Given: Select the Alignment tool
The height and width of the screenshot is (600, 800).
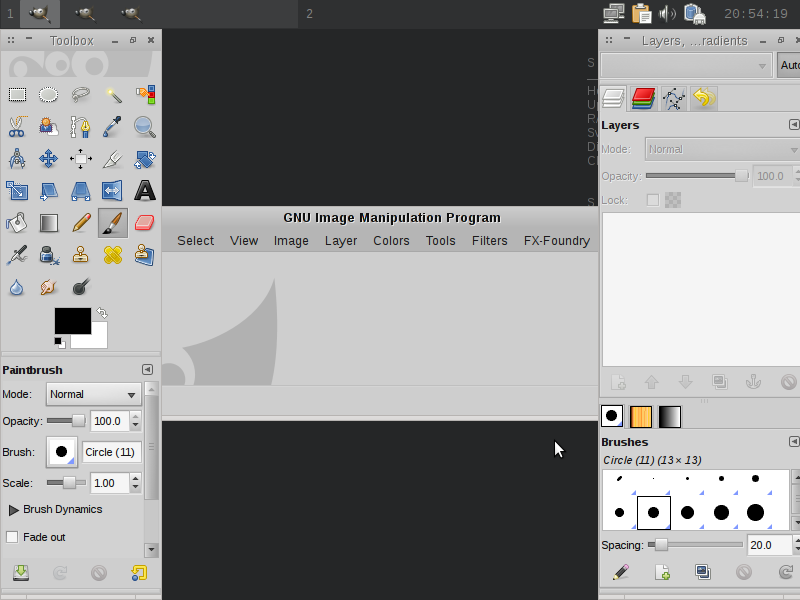Looking at the screenshot, I should (x=81, y=159).
